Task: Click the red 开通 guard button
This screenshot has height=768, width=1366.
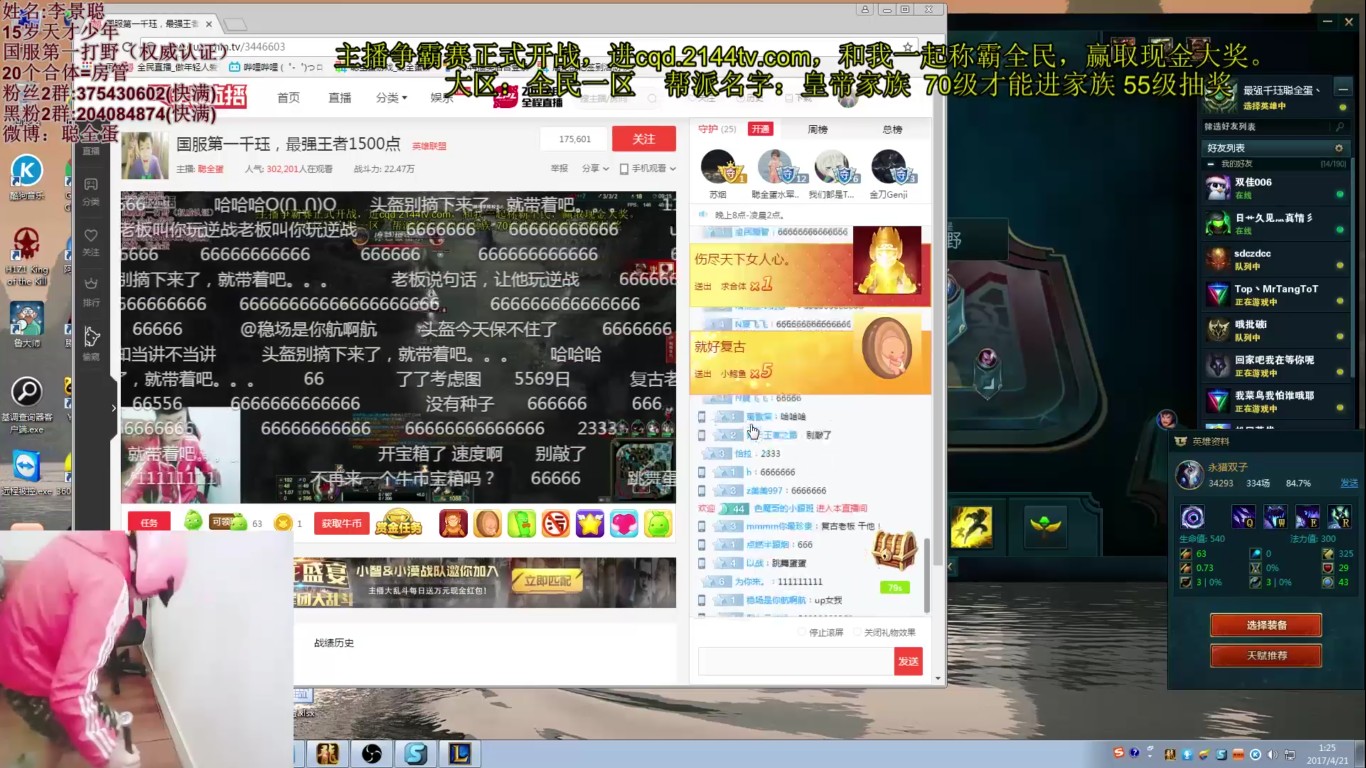Action: coord(761,129)
